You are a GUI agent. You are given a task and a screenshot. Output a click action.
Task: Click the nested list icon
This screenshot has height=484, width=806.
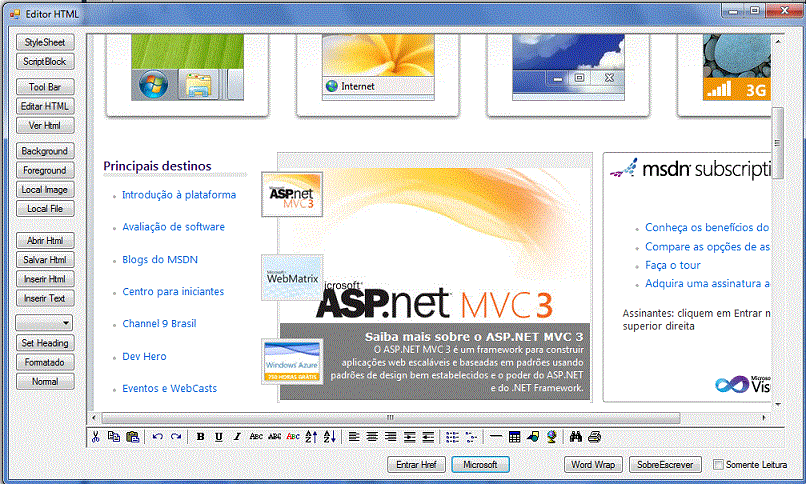coord(471,437)
